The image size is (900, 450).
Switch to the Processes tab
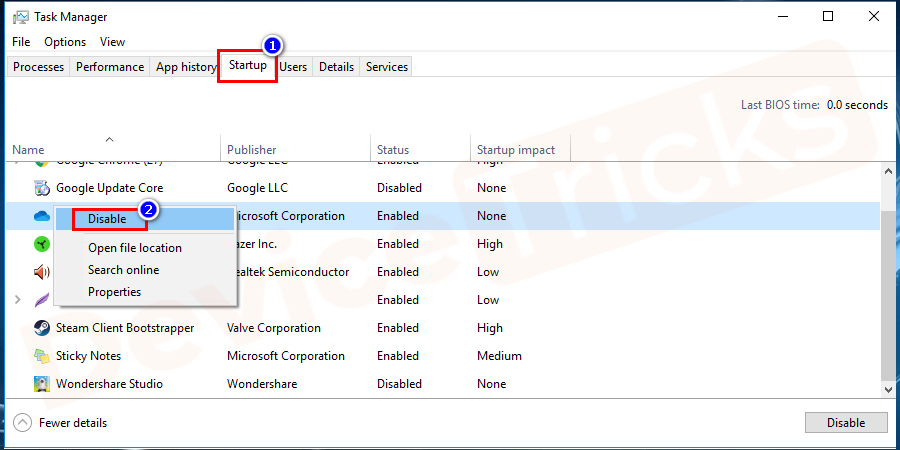(x=38, y=67)
